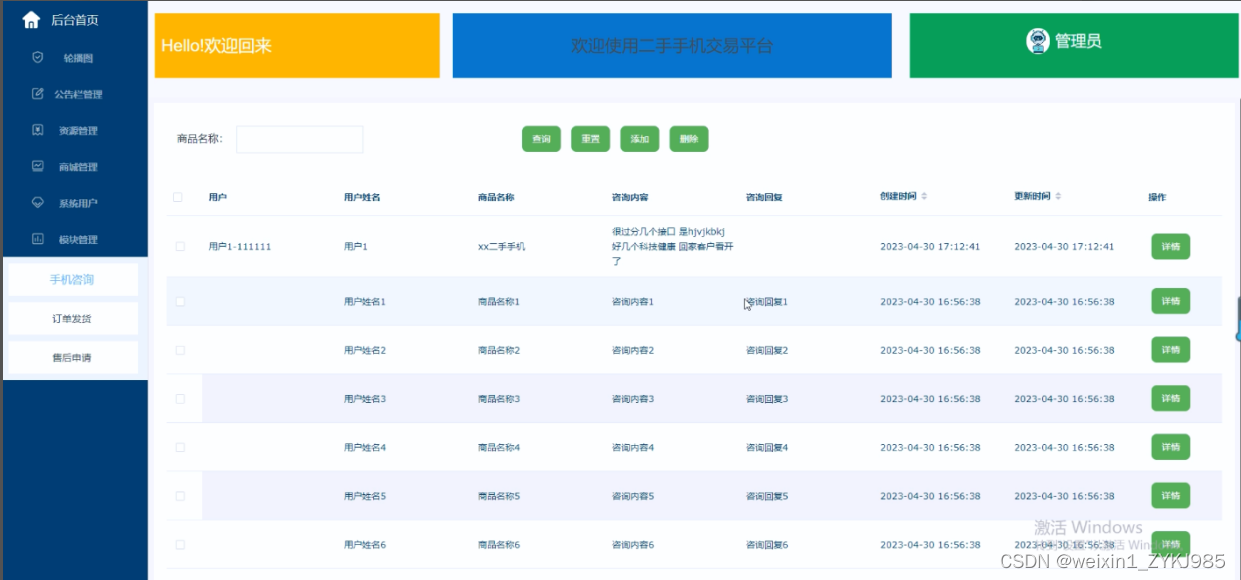This screenshot has width=1241, height=580.
Task: Expand the 商城管理 sidebar menu
Action: coord(74,167)
